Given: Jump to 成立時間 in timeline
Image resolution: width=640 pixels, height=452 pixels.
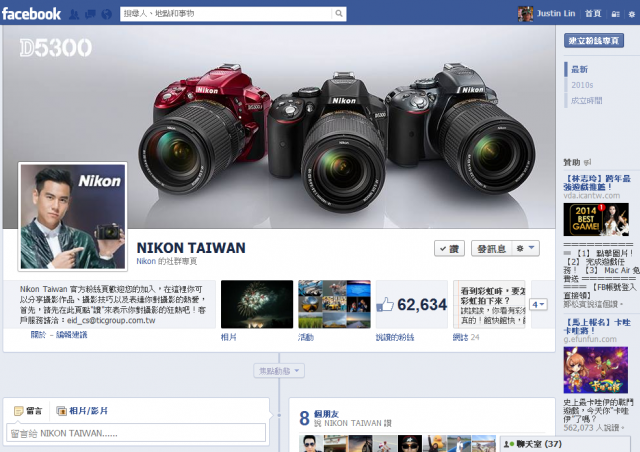Looking at the screenshot, I should [586, 100].
